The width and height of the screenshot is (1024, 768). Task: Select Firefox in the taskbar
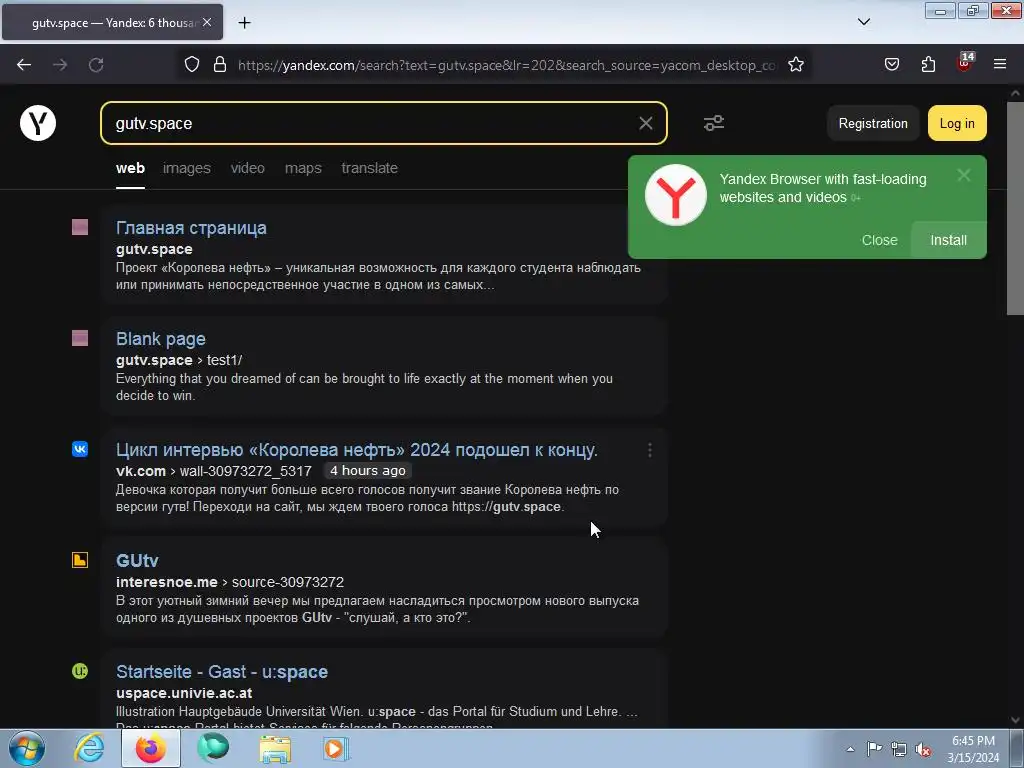150,748
